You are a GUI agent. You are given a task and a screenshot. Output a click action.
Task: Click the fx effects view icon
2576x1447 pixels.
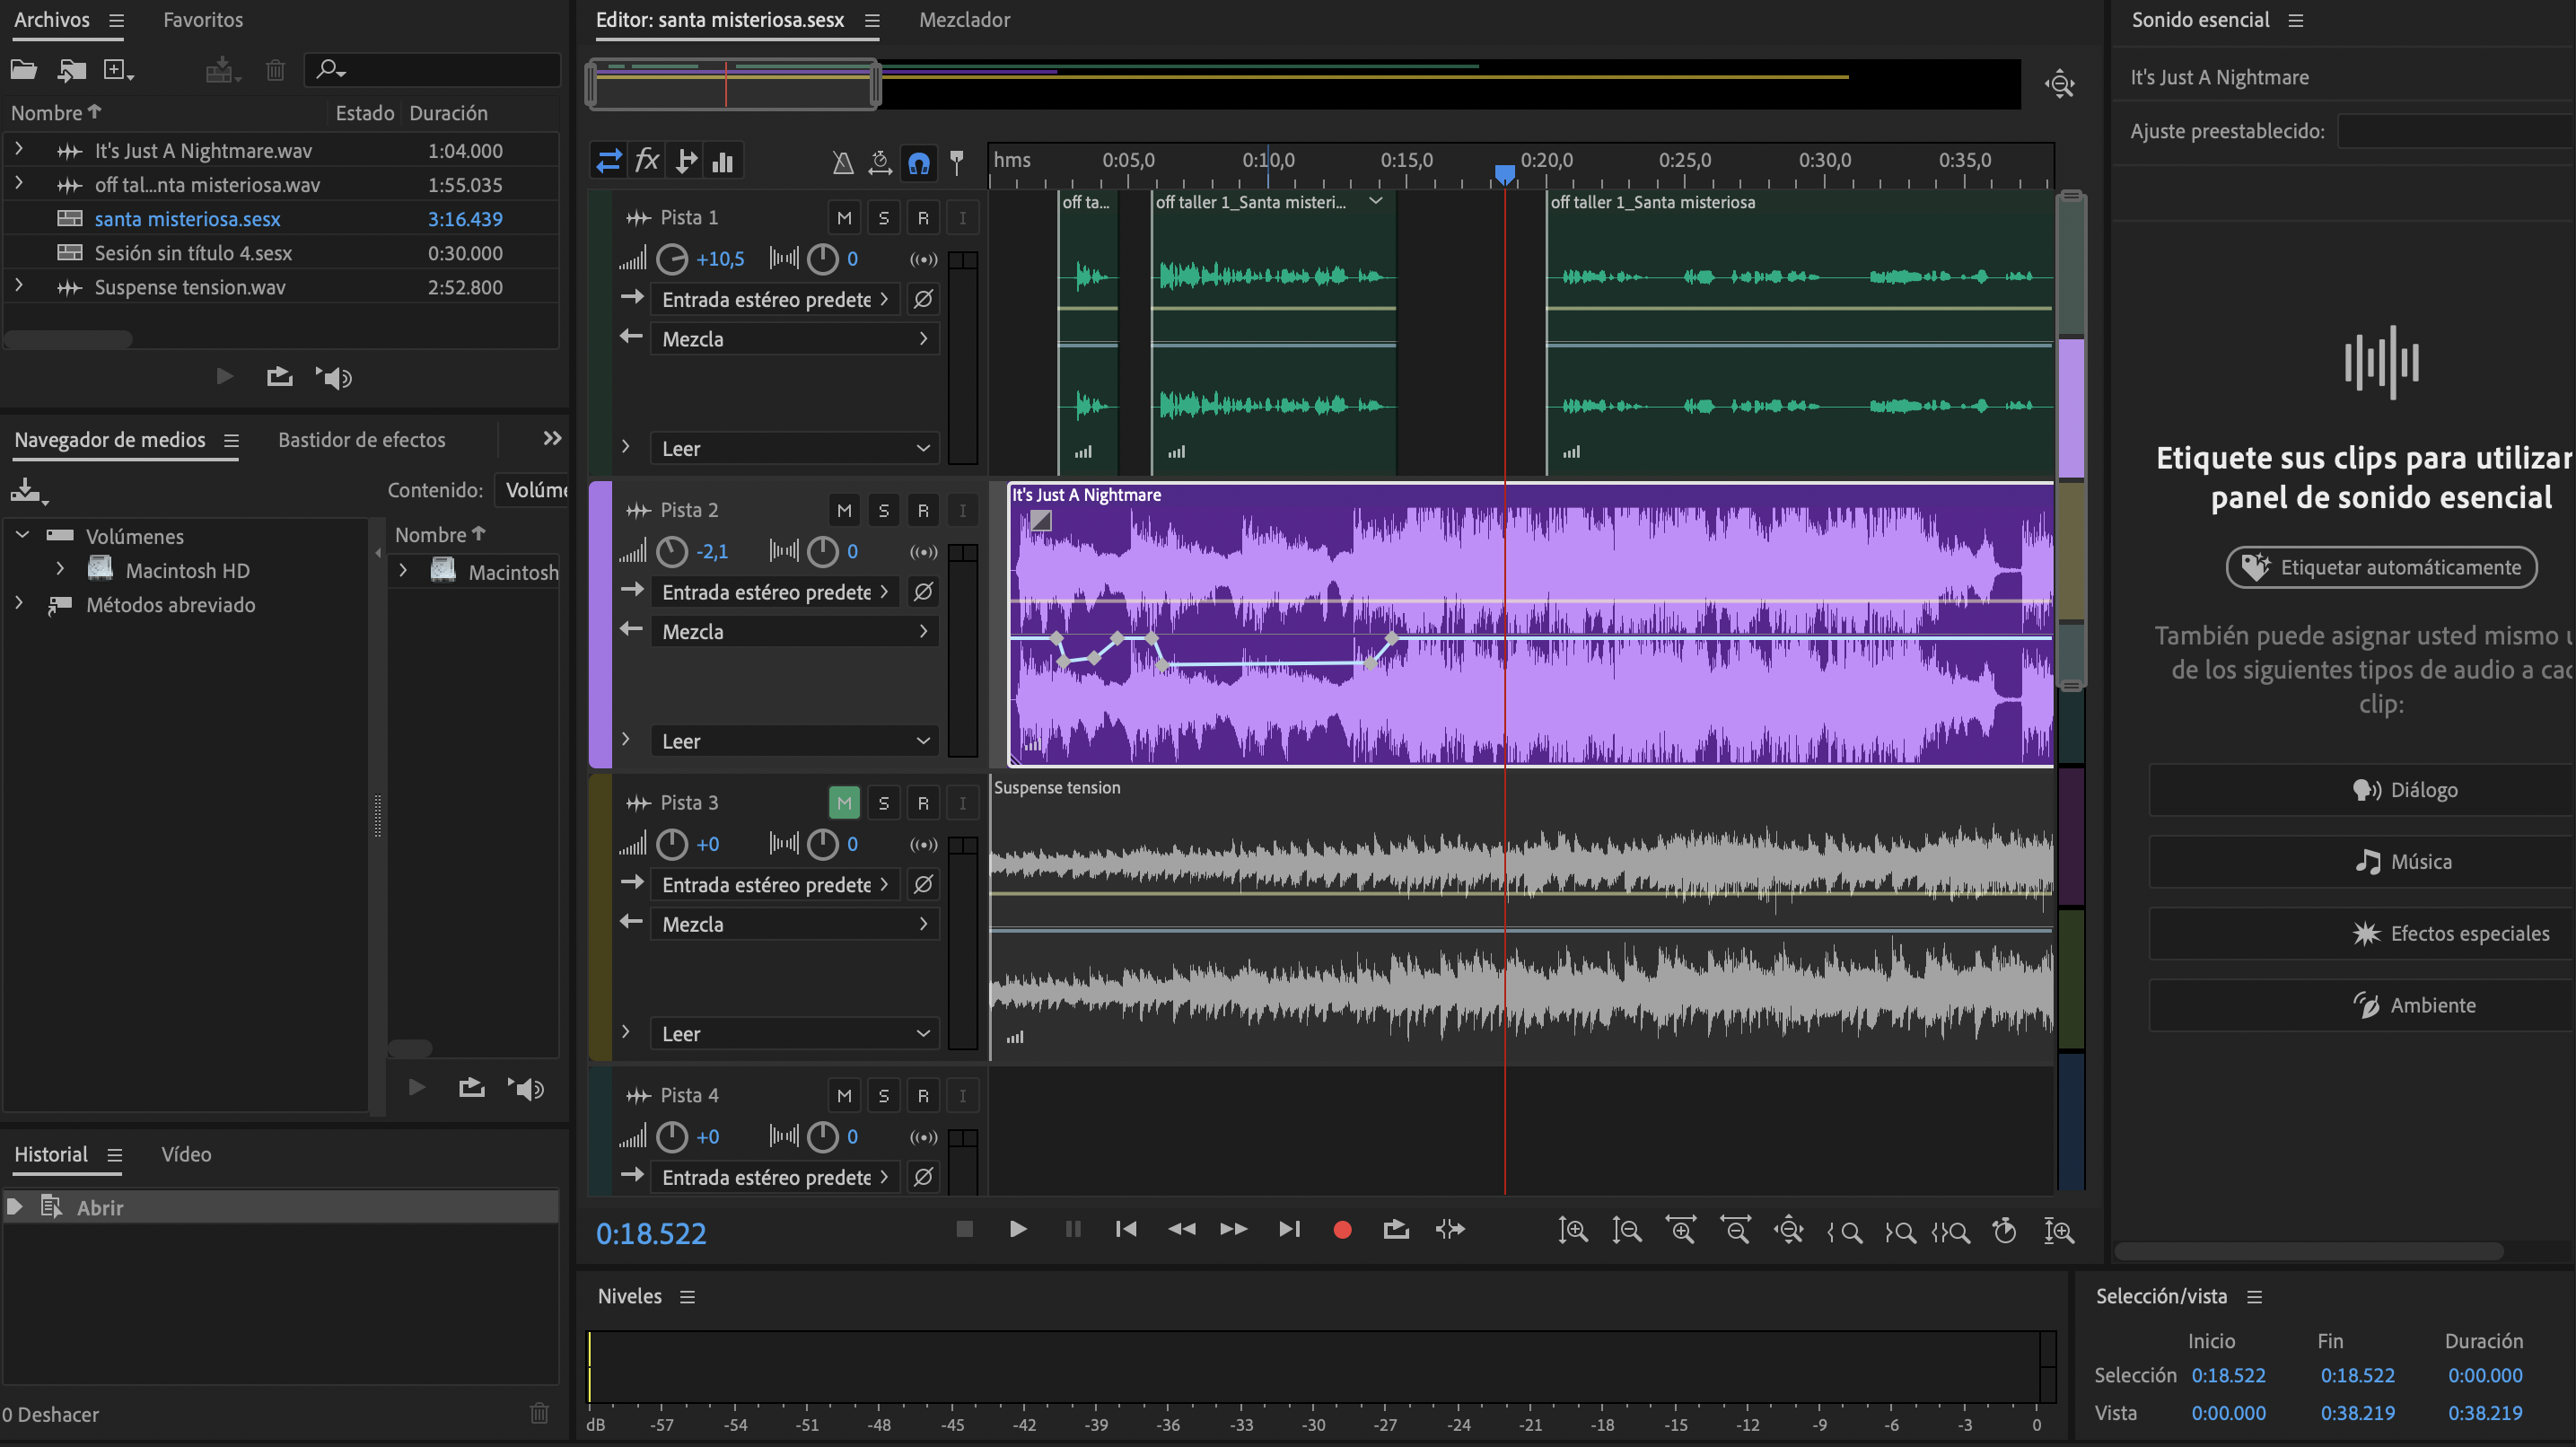647,160
